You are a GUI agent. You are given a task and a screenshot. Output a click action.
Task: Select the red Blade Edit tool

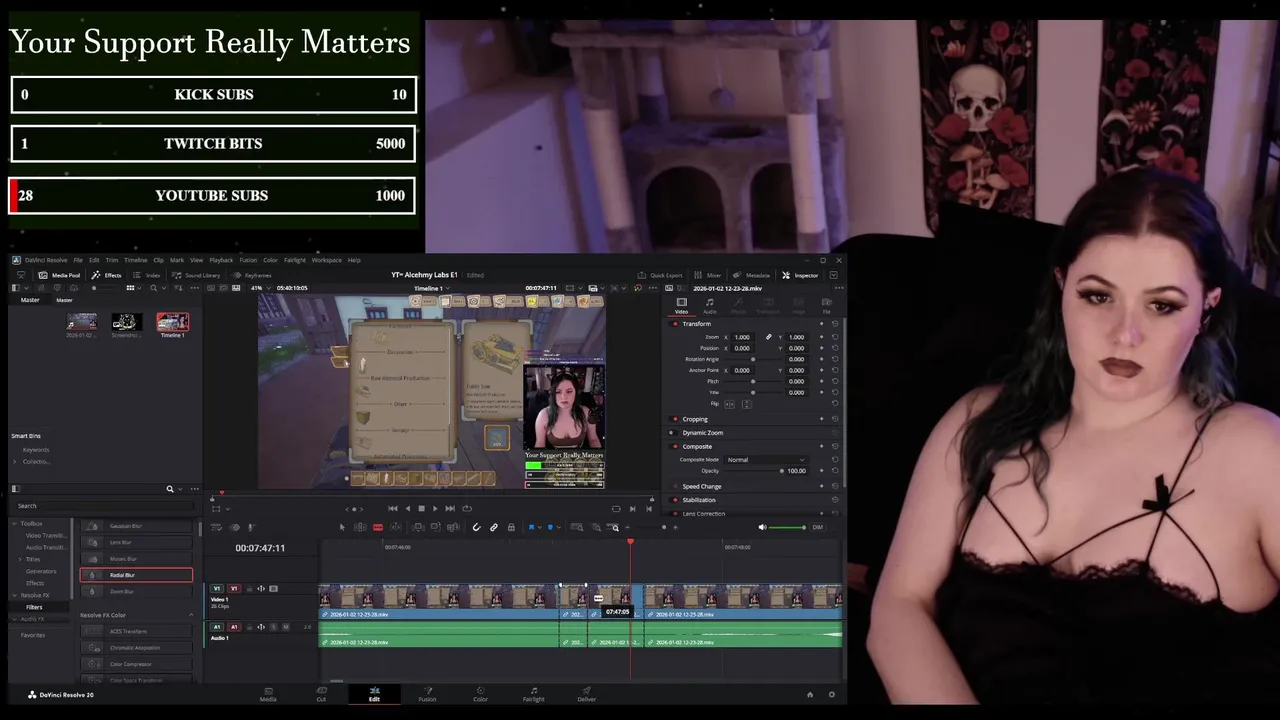point(378,527)
